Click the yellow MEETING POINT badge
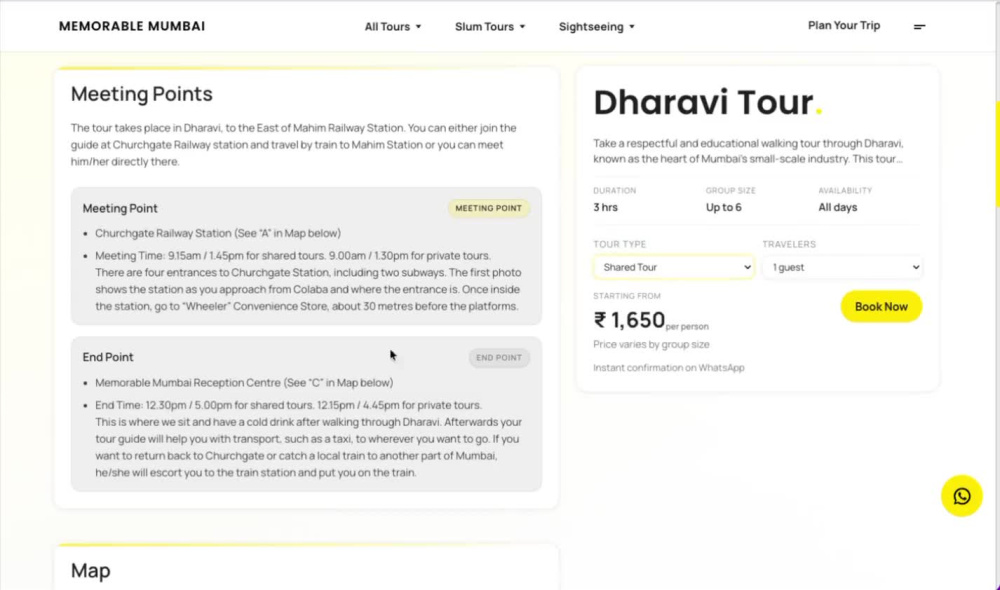1000x590 pixels. click(489, 208)
